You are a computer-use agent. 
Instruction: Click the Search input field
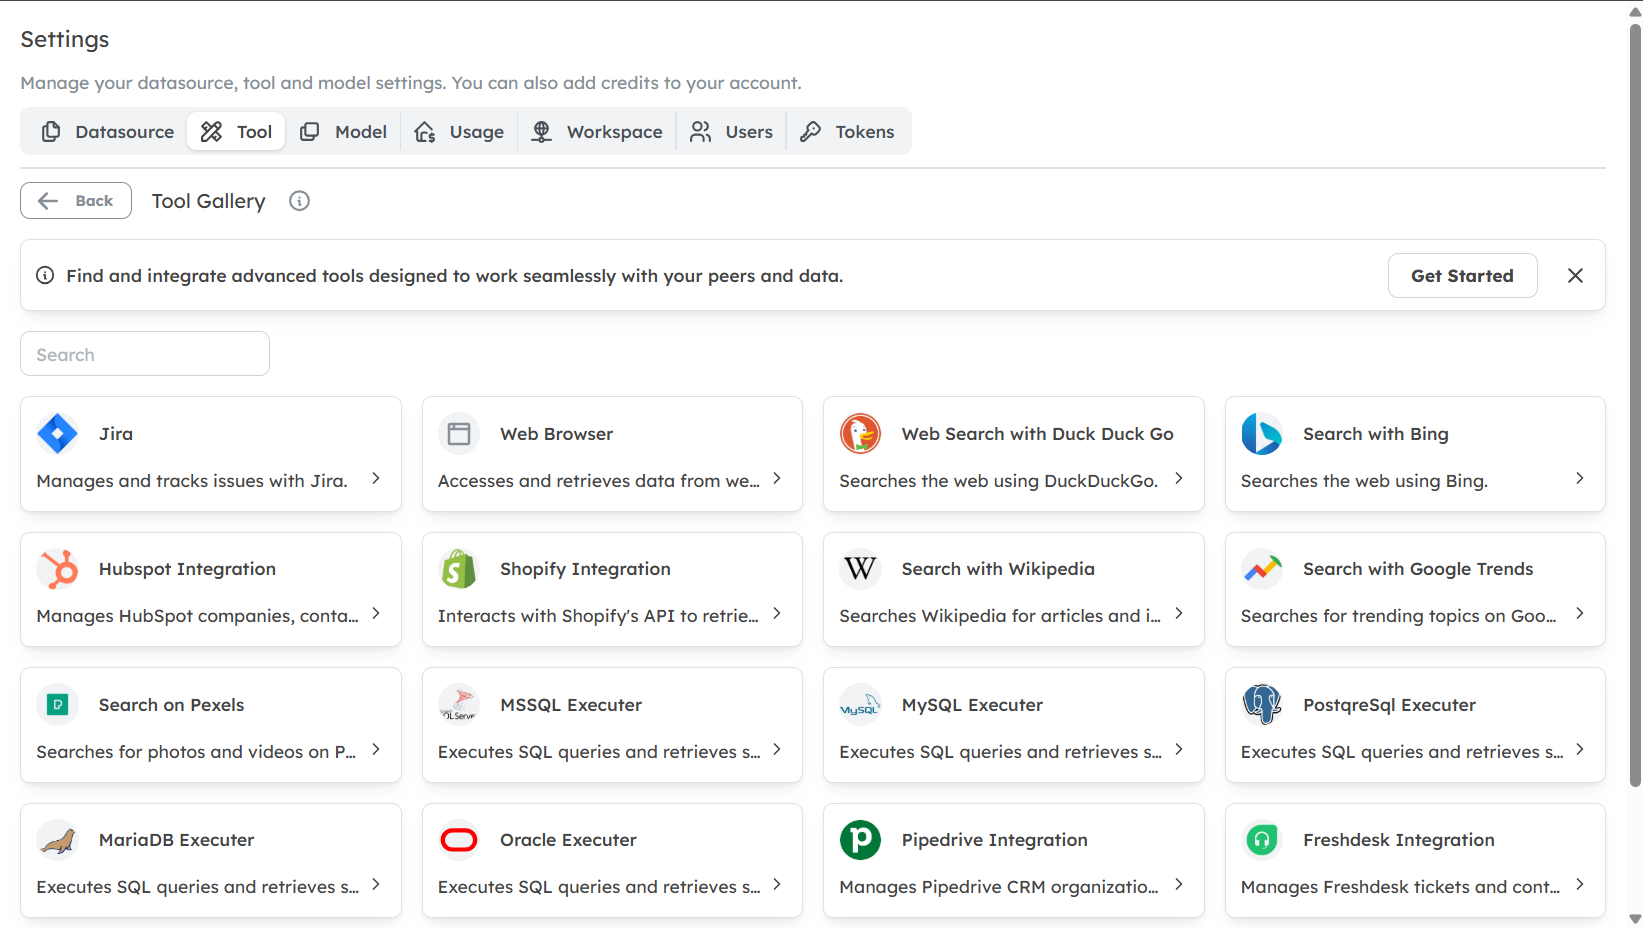pyautogui.click(x=144, y=353)
